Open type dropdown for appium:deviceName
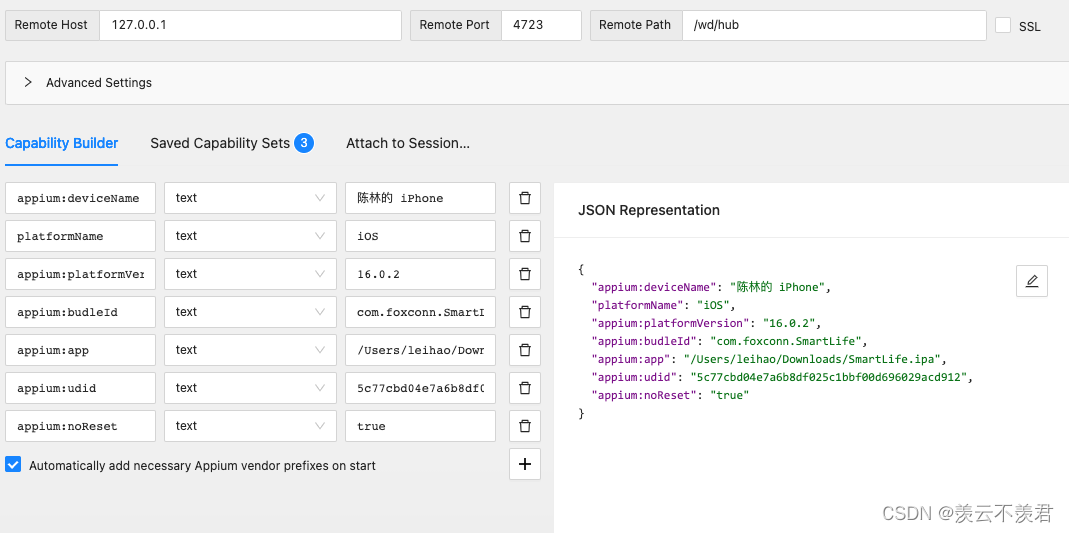 tap(250, 198)
